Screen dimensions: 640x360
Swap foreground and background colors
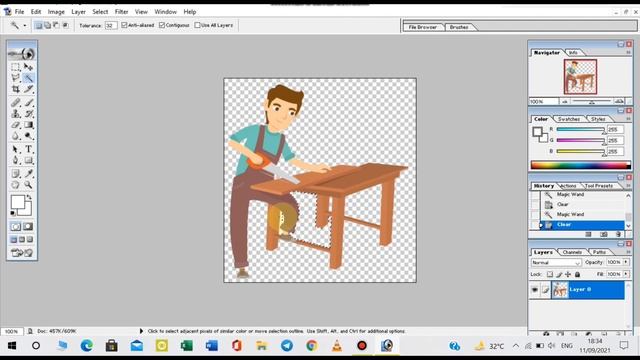(29, 197)
